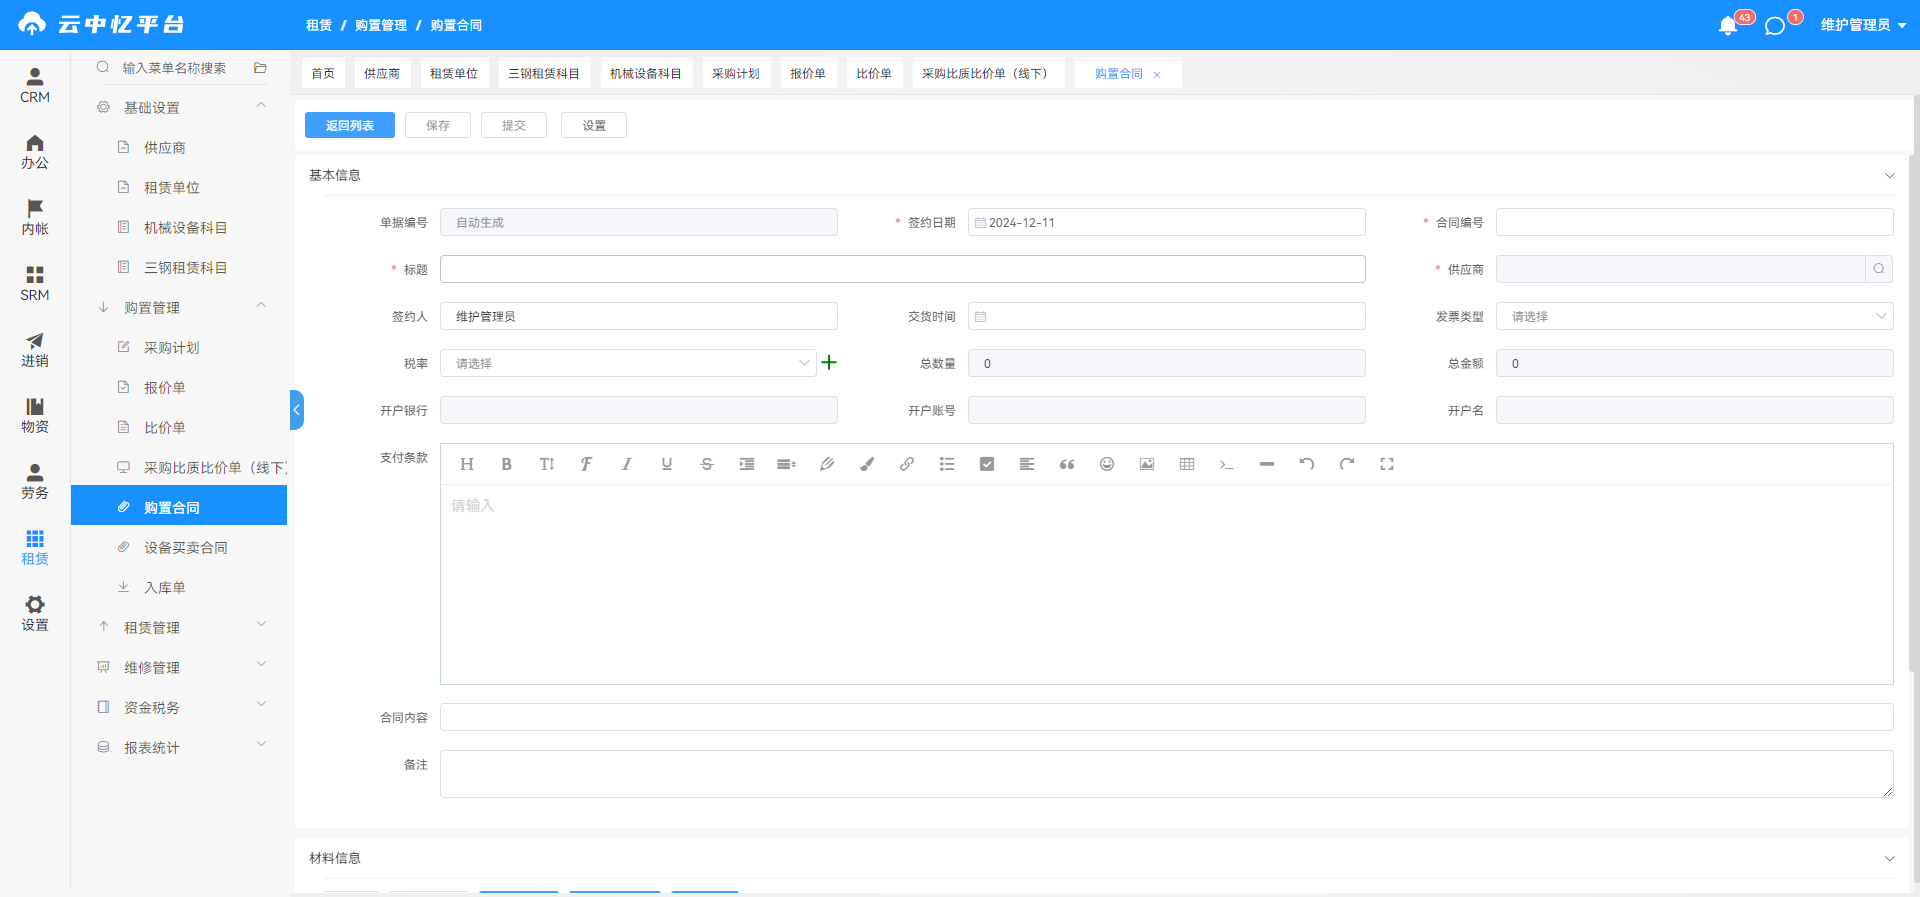
Task: Open the notification bell icon
Action: coord(1727,26)
